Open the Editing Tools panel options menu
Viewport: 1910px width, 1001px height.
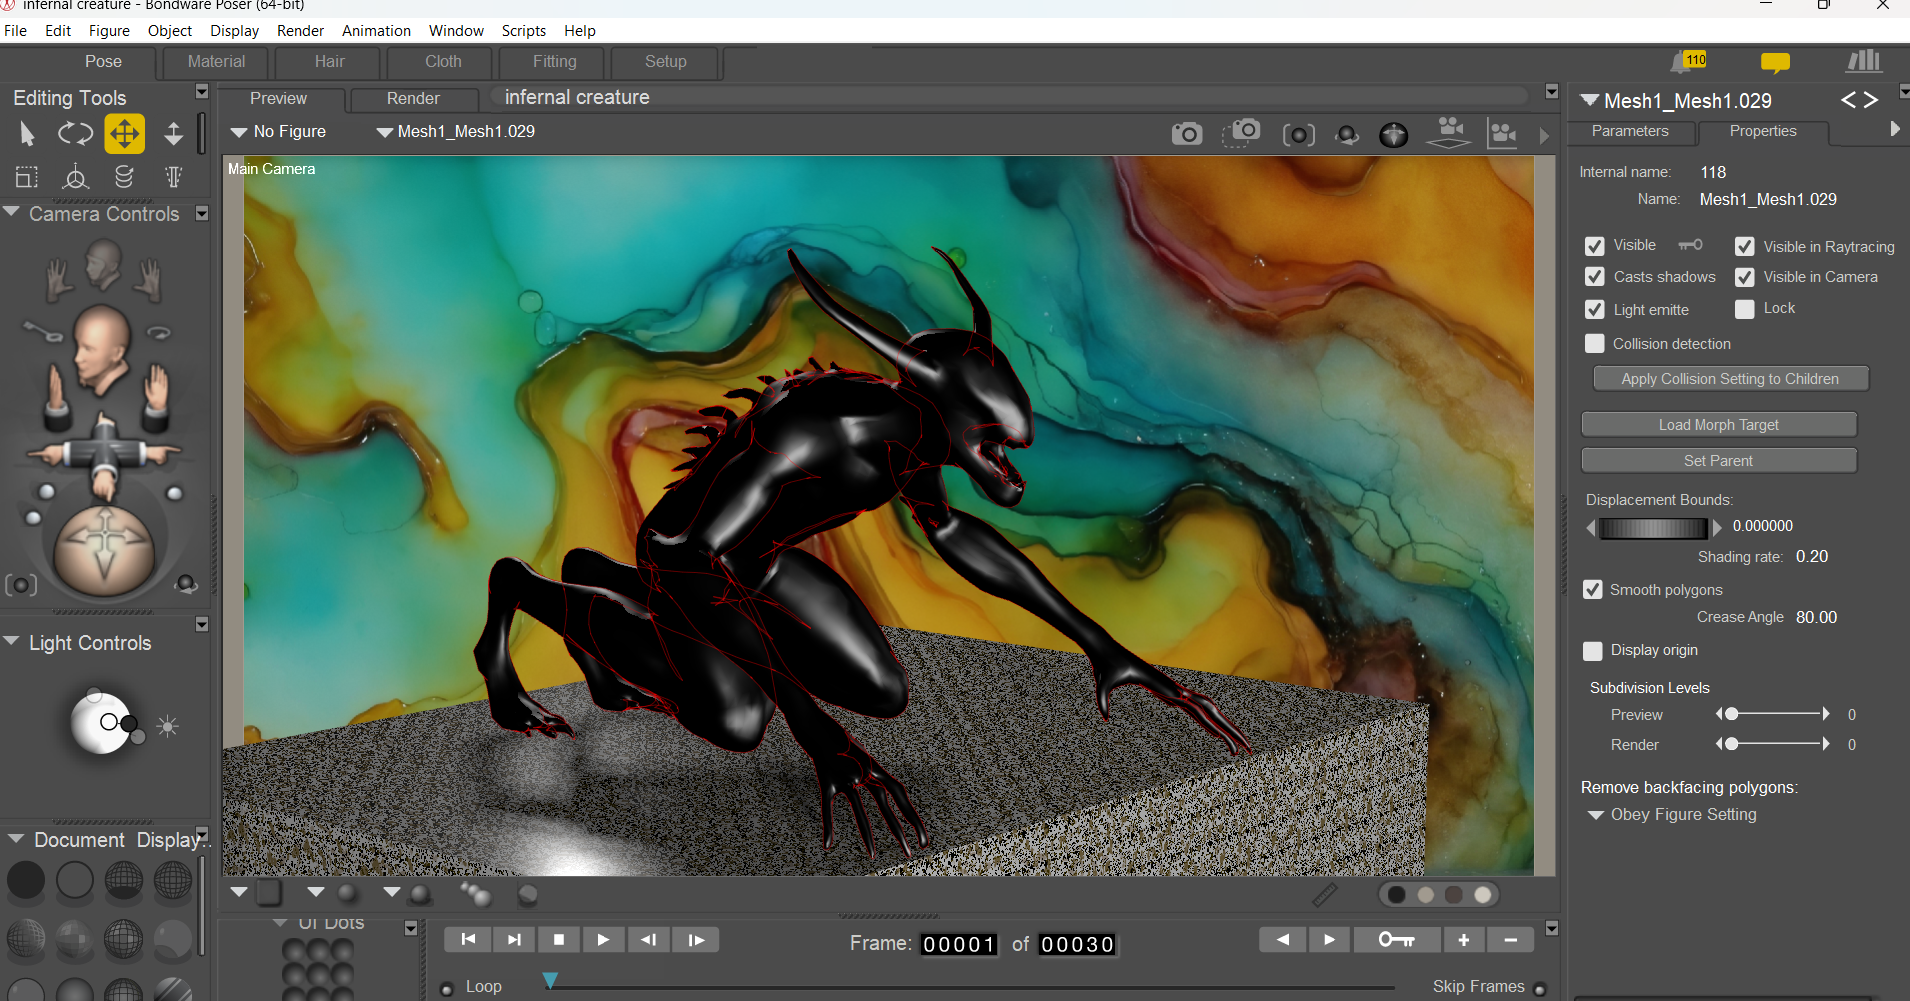(202, 92)
